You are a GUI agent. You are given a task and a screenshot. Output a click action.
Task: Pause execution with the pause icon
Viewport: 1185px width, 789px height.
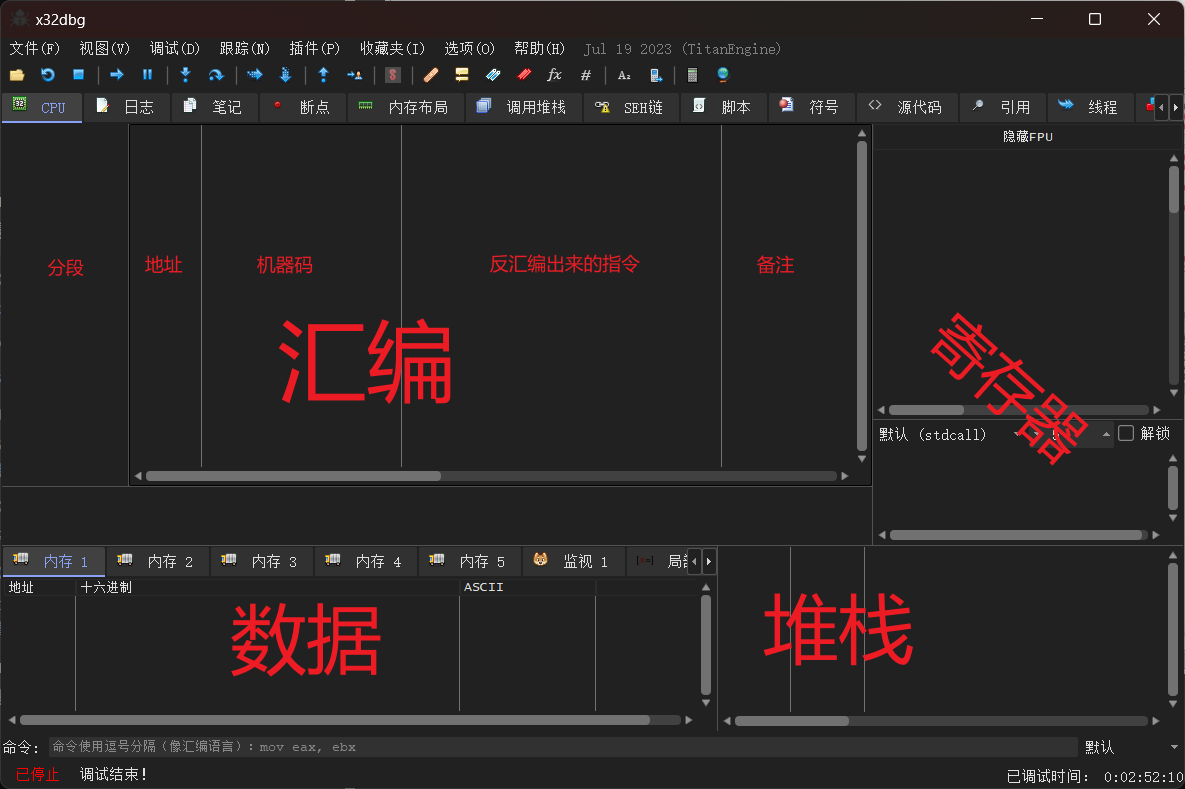pos(147,75)
